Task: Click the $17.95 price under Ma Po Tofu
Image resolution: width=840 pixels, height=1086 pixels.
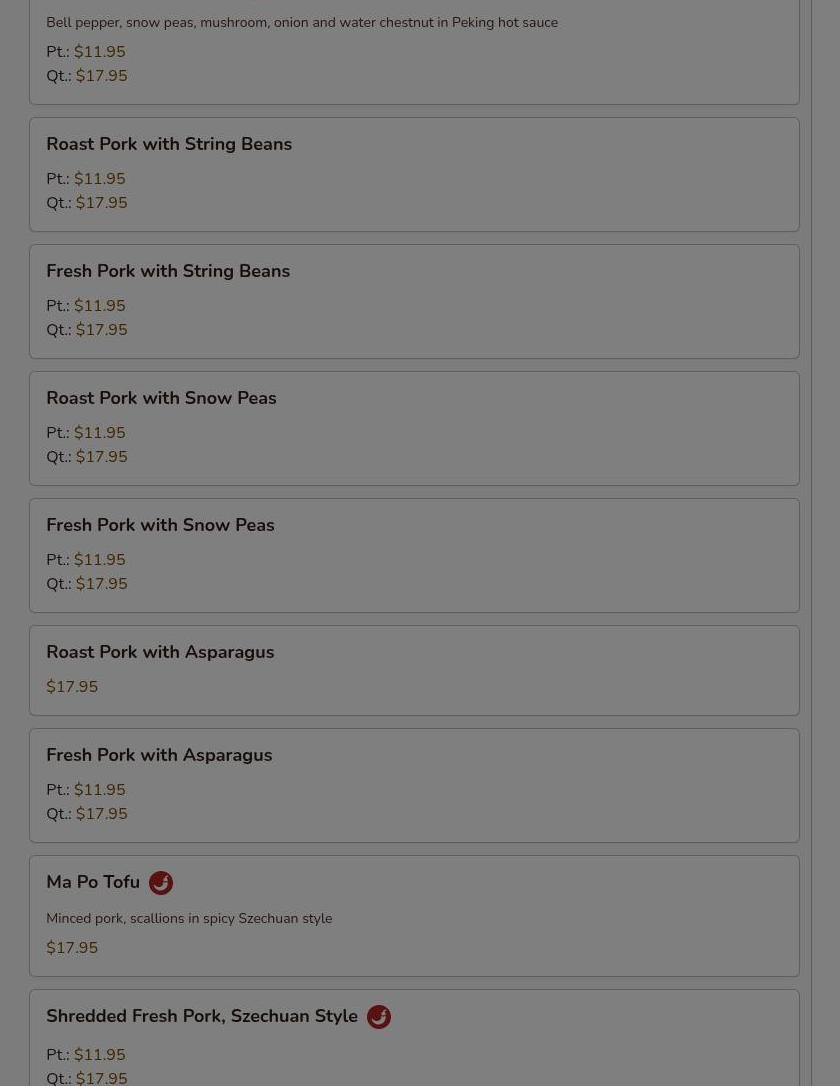Action: [x=72, y=948]
